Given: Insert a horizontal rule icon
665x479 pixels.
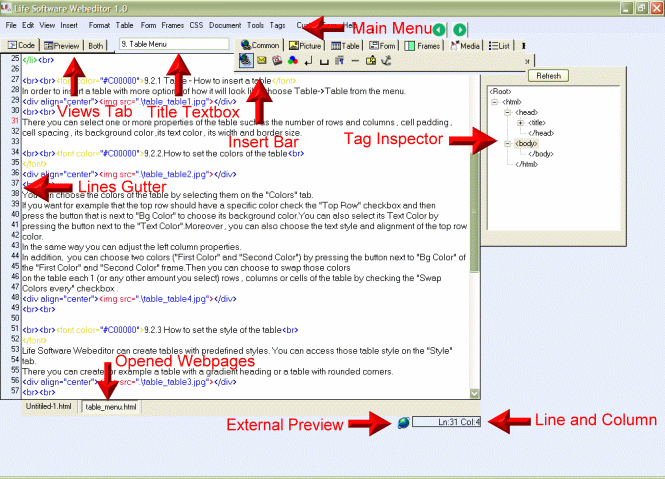Looking at the screenshot, I should pos(355,61).
